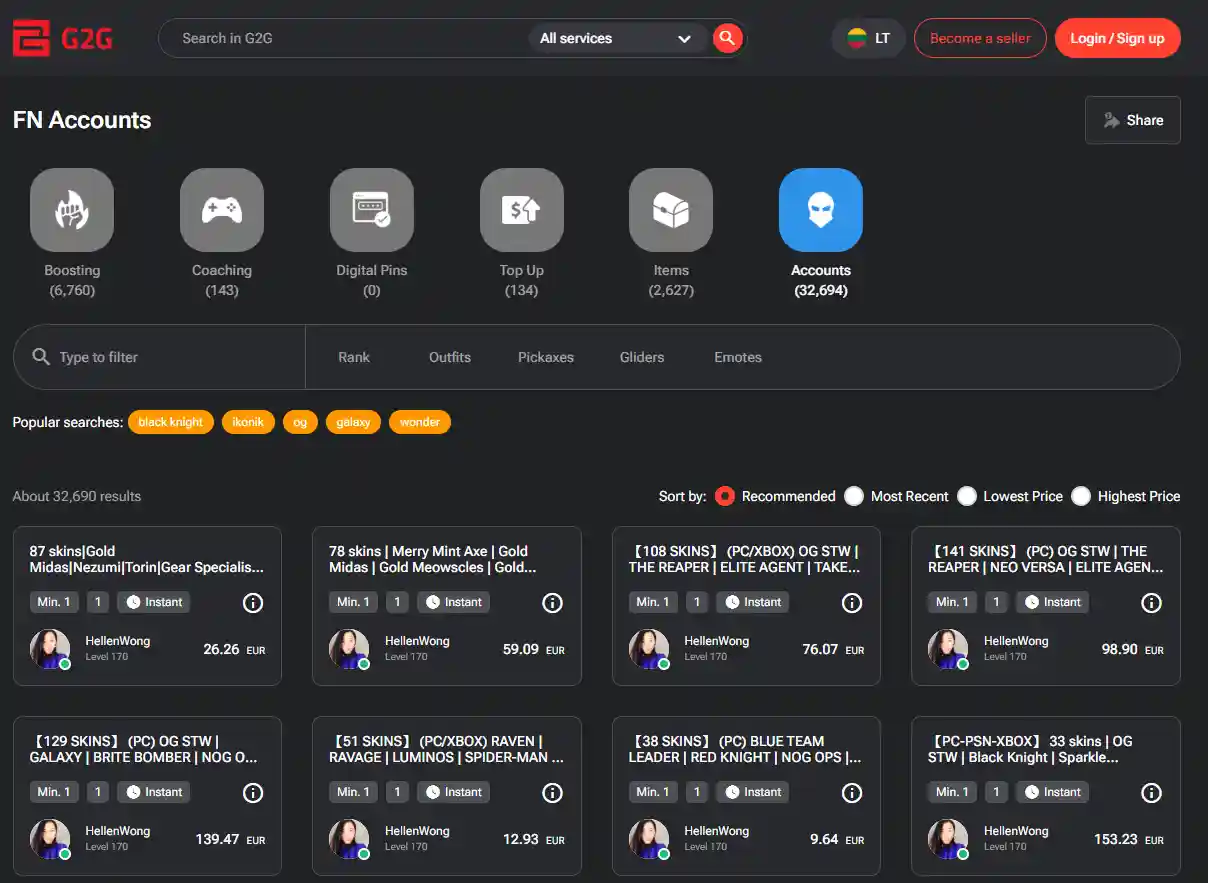Click the orange black knight tag

coord(171,422)
